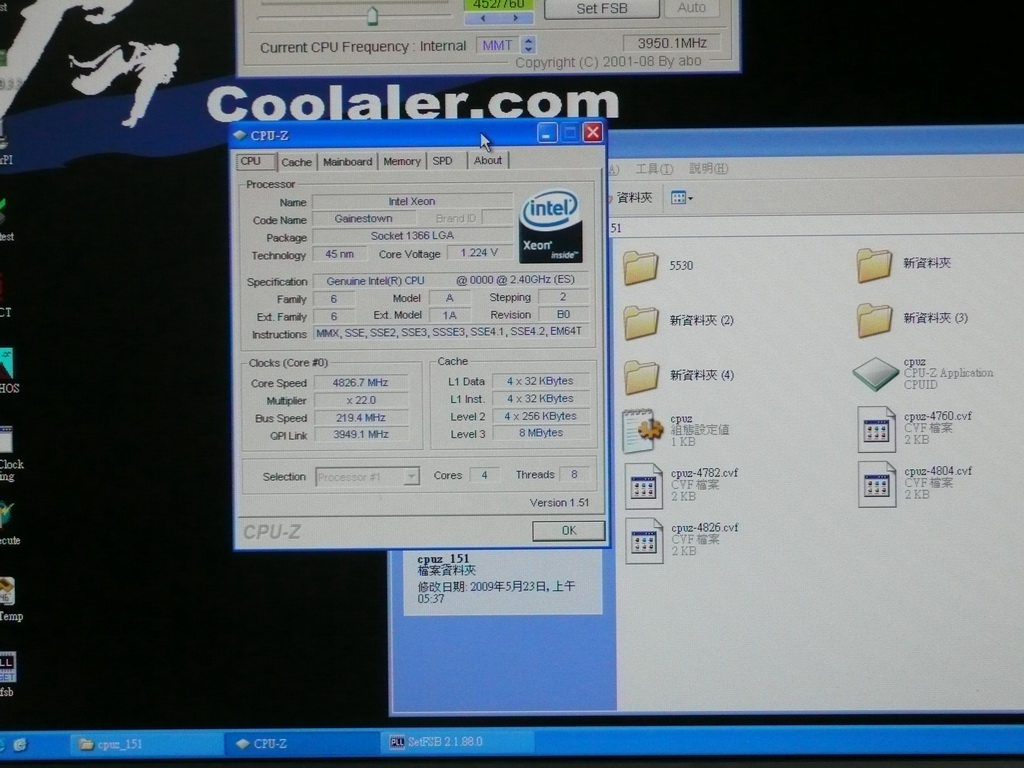This screenshot has width=1024, height=768.
Task: Select the cpuz-4782.cvf file
Action: (x=681, y=485)
